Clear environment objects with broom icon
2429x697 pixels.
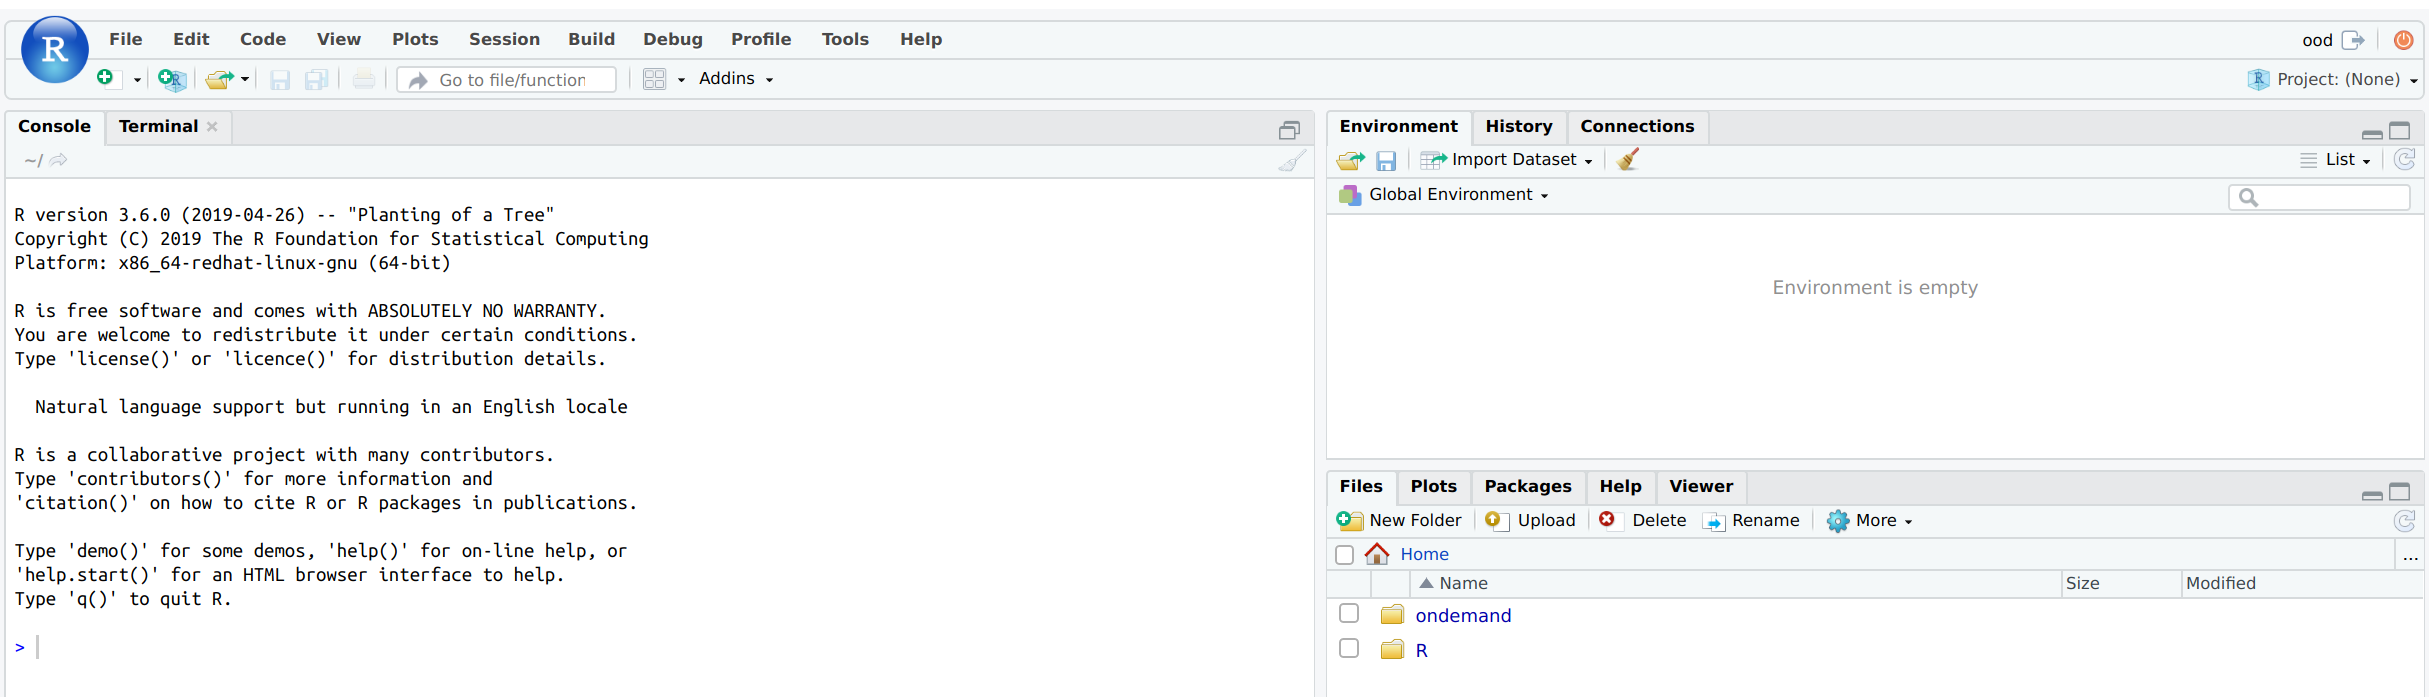tap(1628, 160)
